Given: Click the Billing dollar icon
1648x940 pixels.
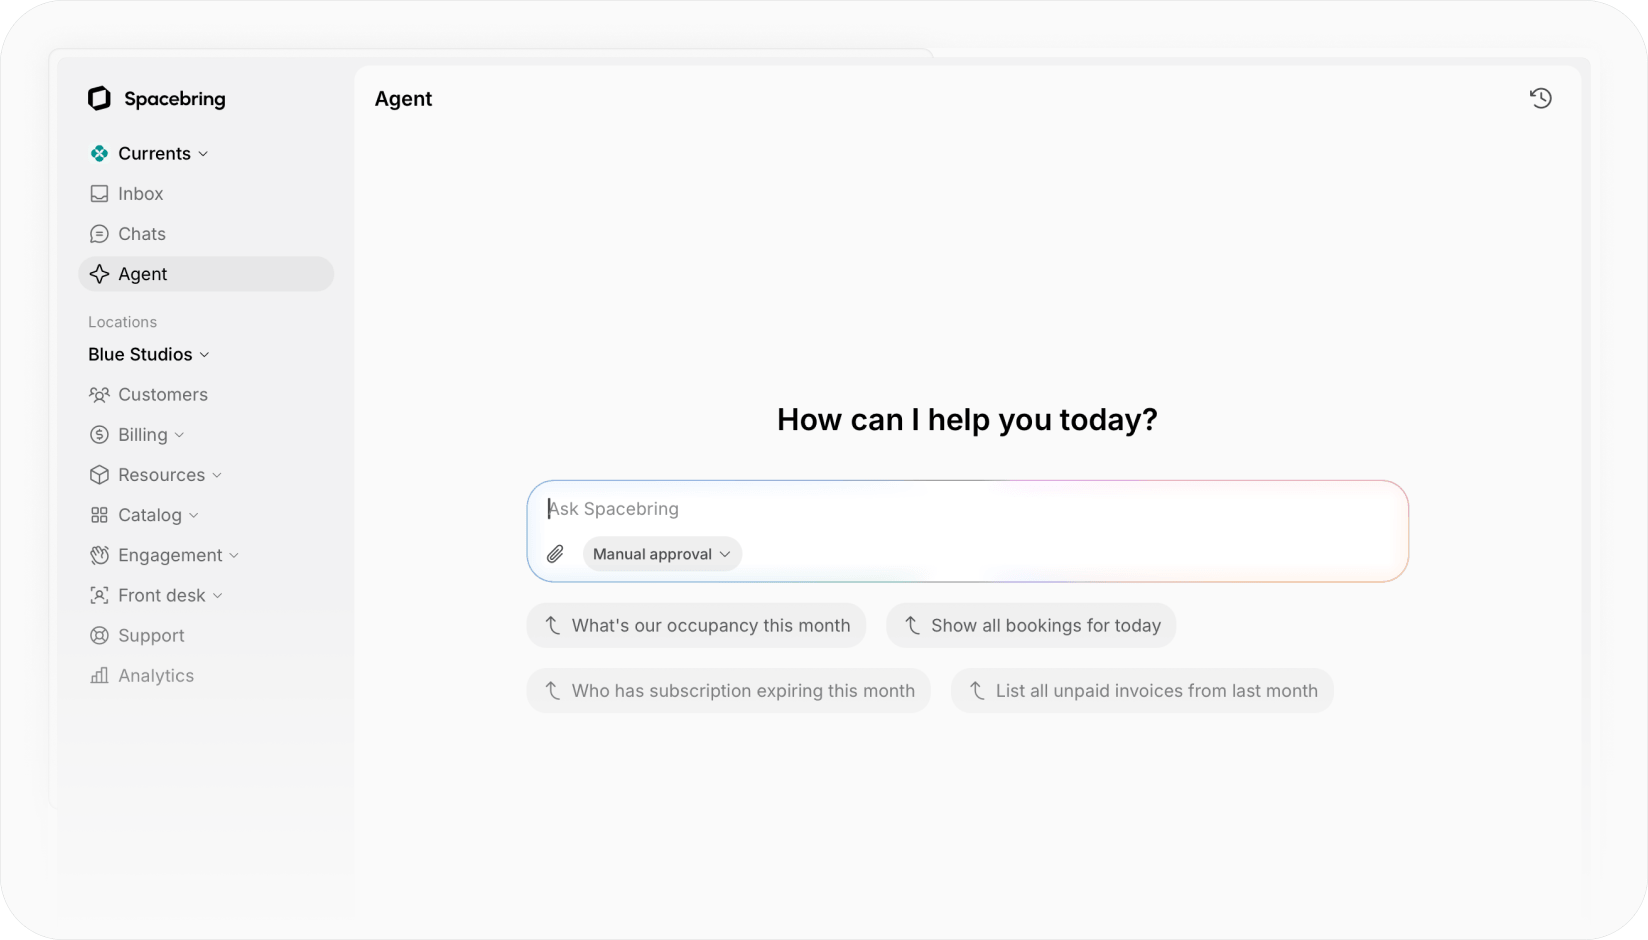Looking at the screenshot, I should point(99,435).
